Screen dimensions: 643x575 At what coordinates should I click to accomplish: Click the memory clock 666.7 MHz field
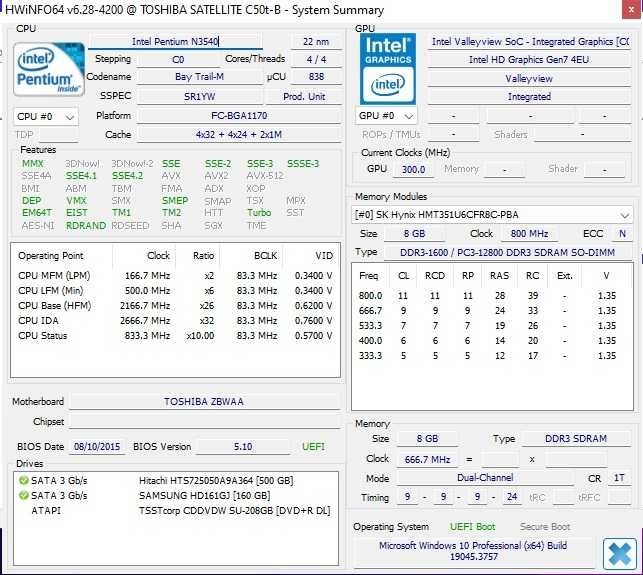427,460
